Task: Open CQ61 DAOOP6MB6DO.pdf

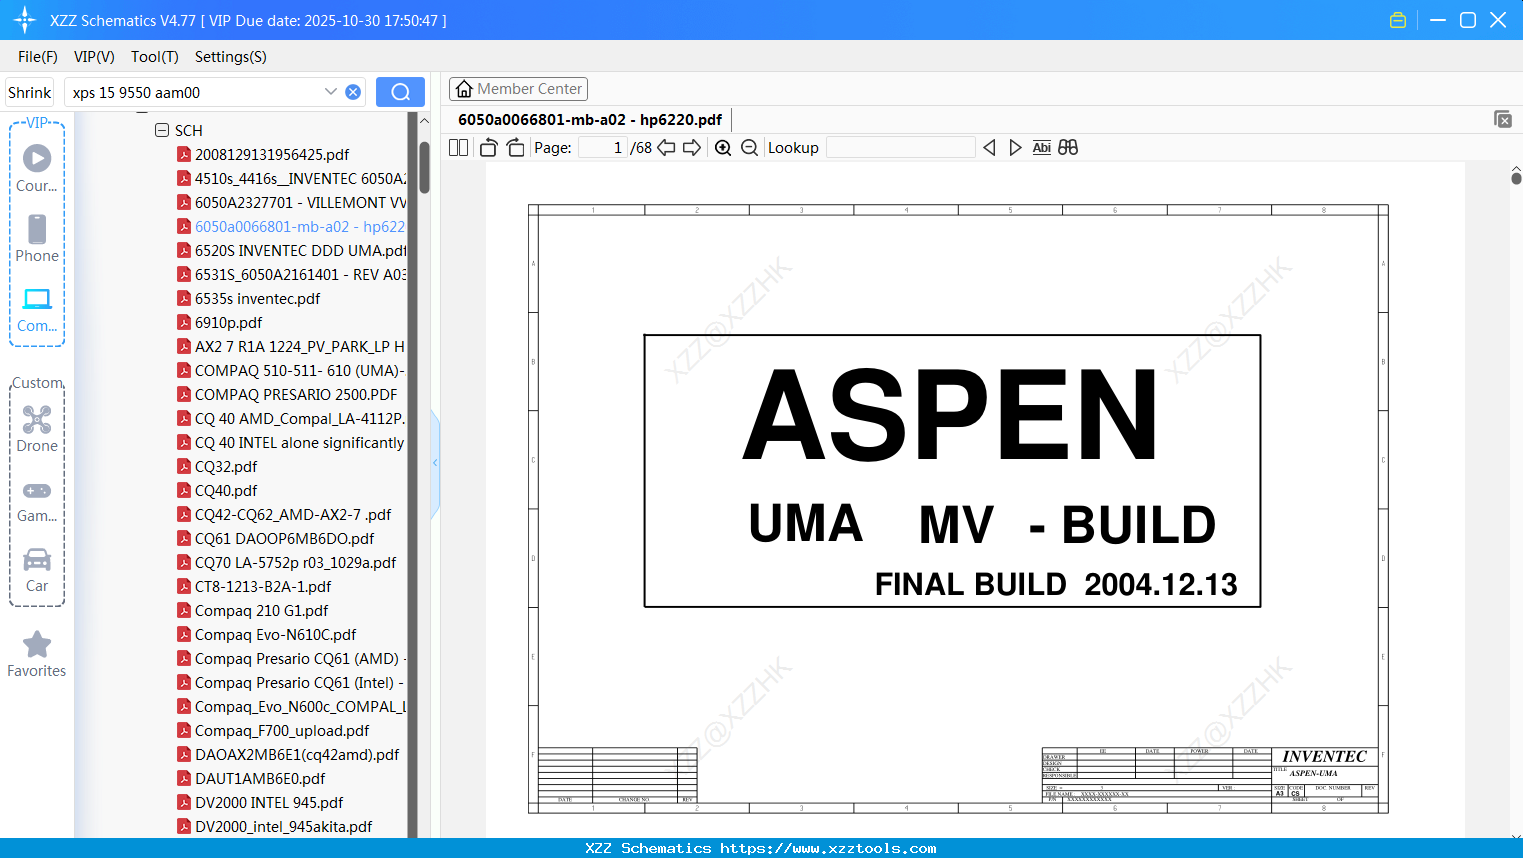Action: coord(285,539)
